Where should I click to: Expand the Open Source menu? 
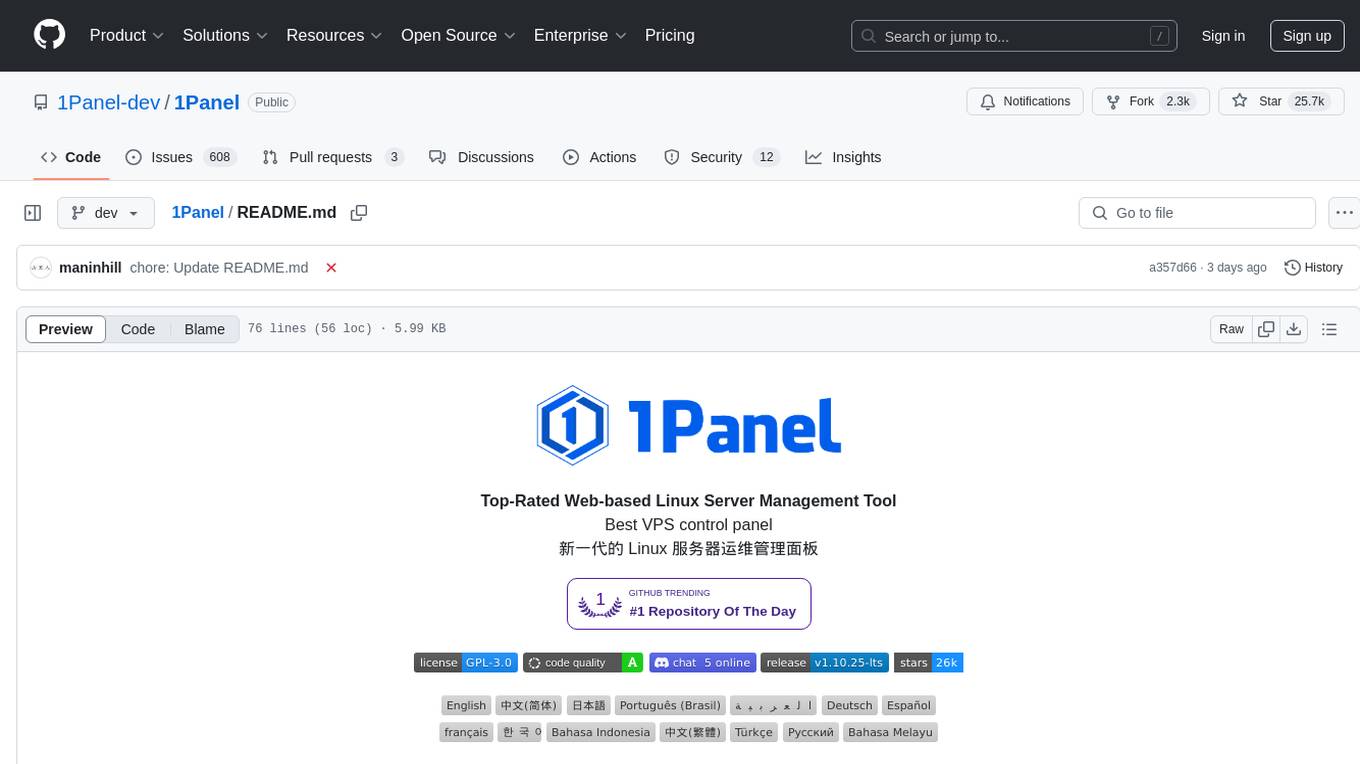click(458, 35)
